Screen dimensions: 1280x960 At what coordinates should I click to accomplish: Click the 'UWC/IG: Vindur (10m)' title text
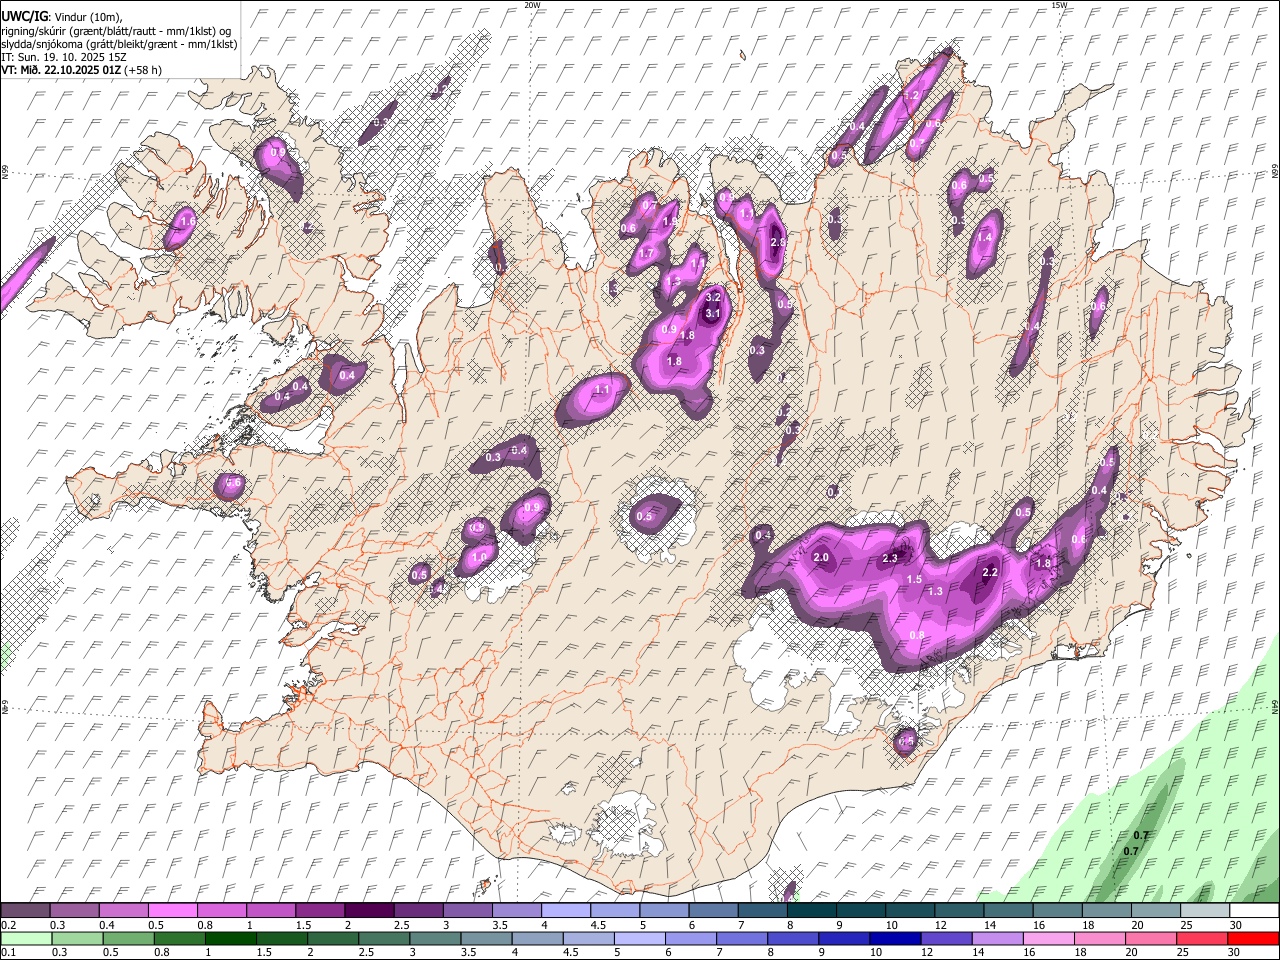[x=62, y=16]
